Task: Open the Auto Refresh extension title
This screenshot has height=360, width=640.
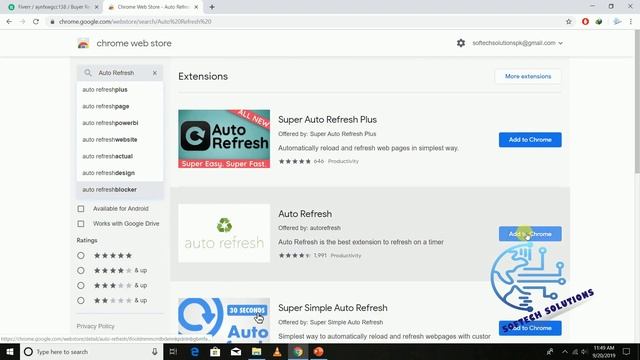Action: click(305, 214)
